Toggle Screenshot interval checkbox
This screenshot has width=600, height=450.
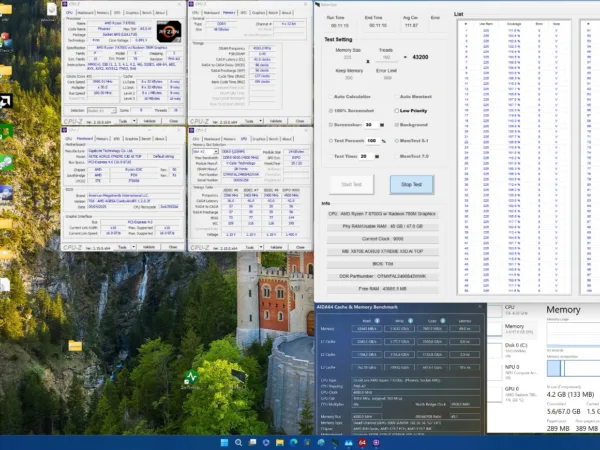[x=331, y=125]
